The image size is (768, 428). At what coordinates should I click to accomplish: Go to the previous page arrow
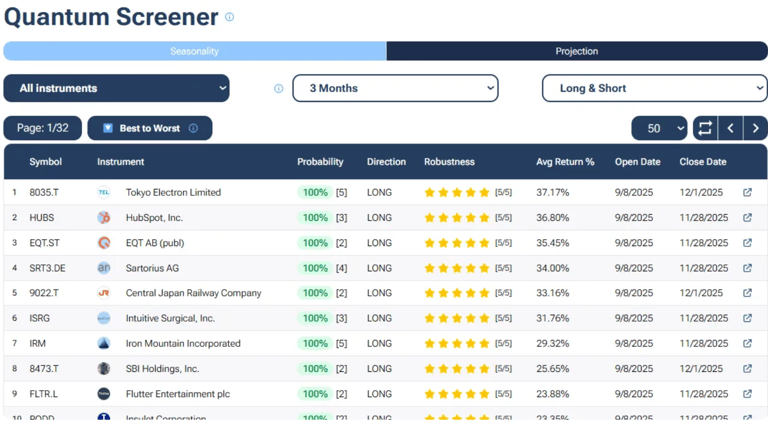730,128
